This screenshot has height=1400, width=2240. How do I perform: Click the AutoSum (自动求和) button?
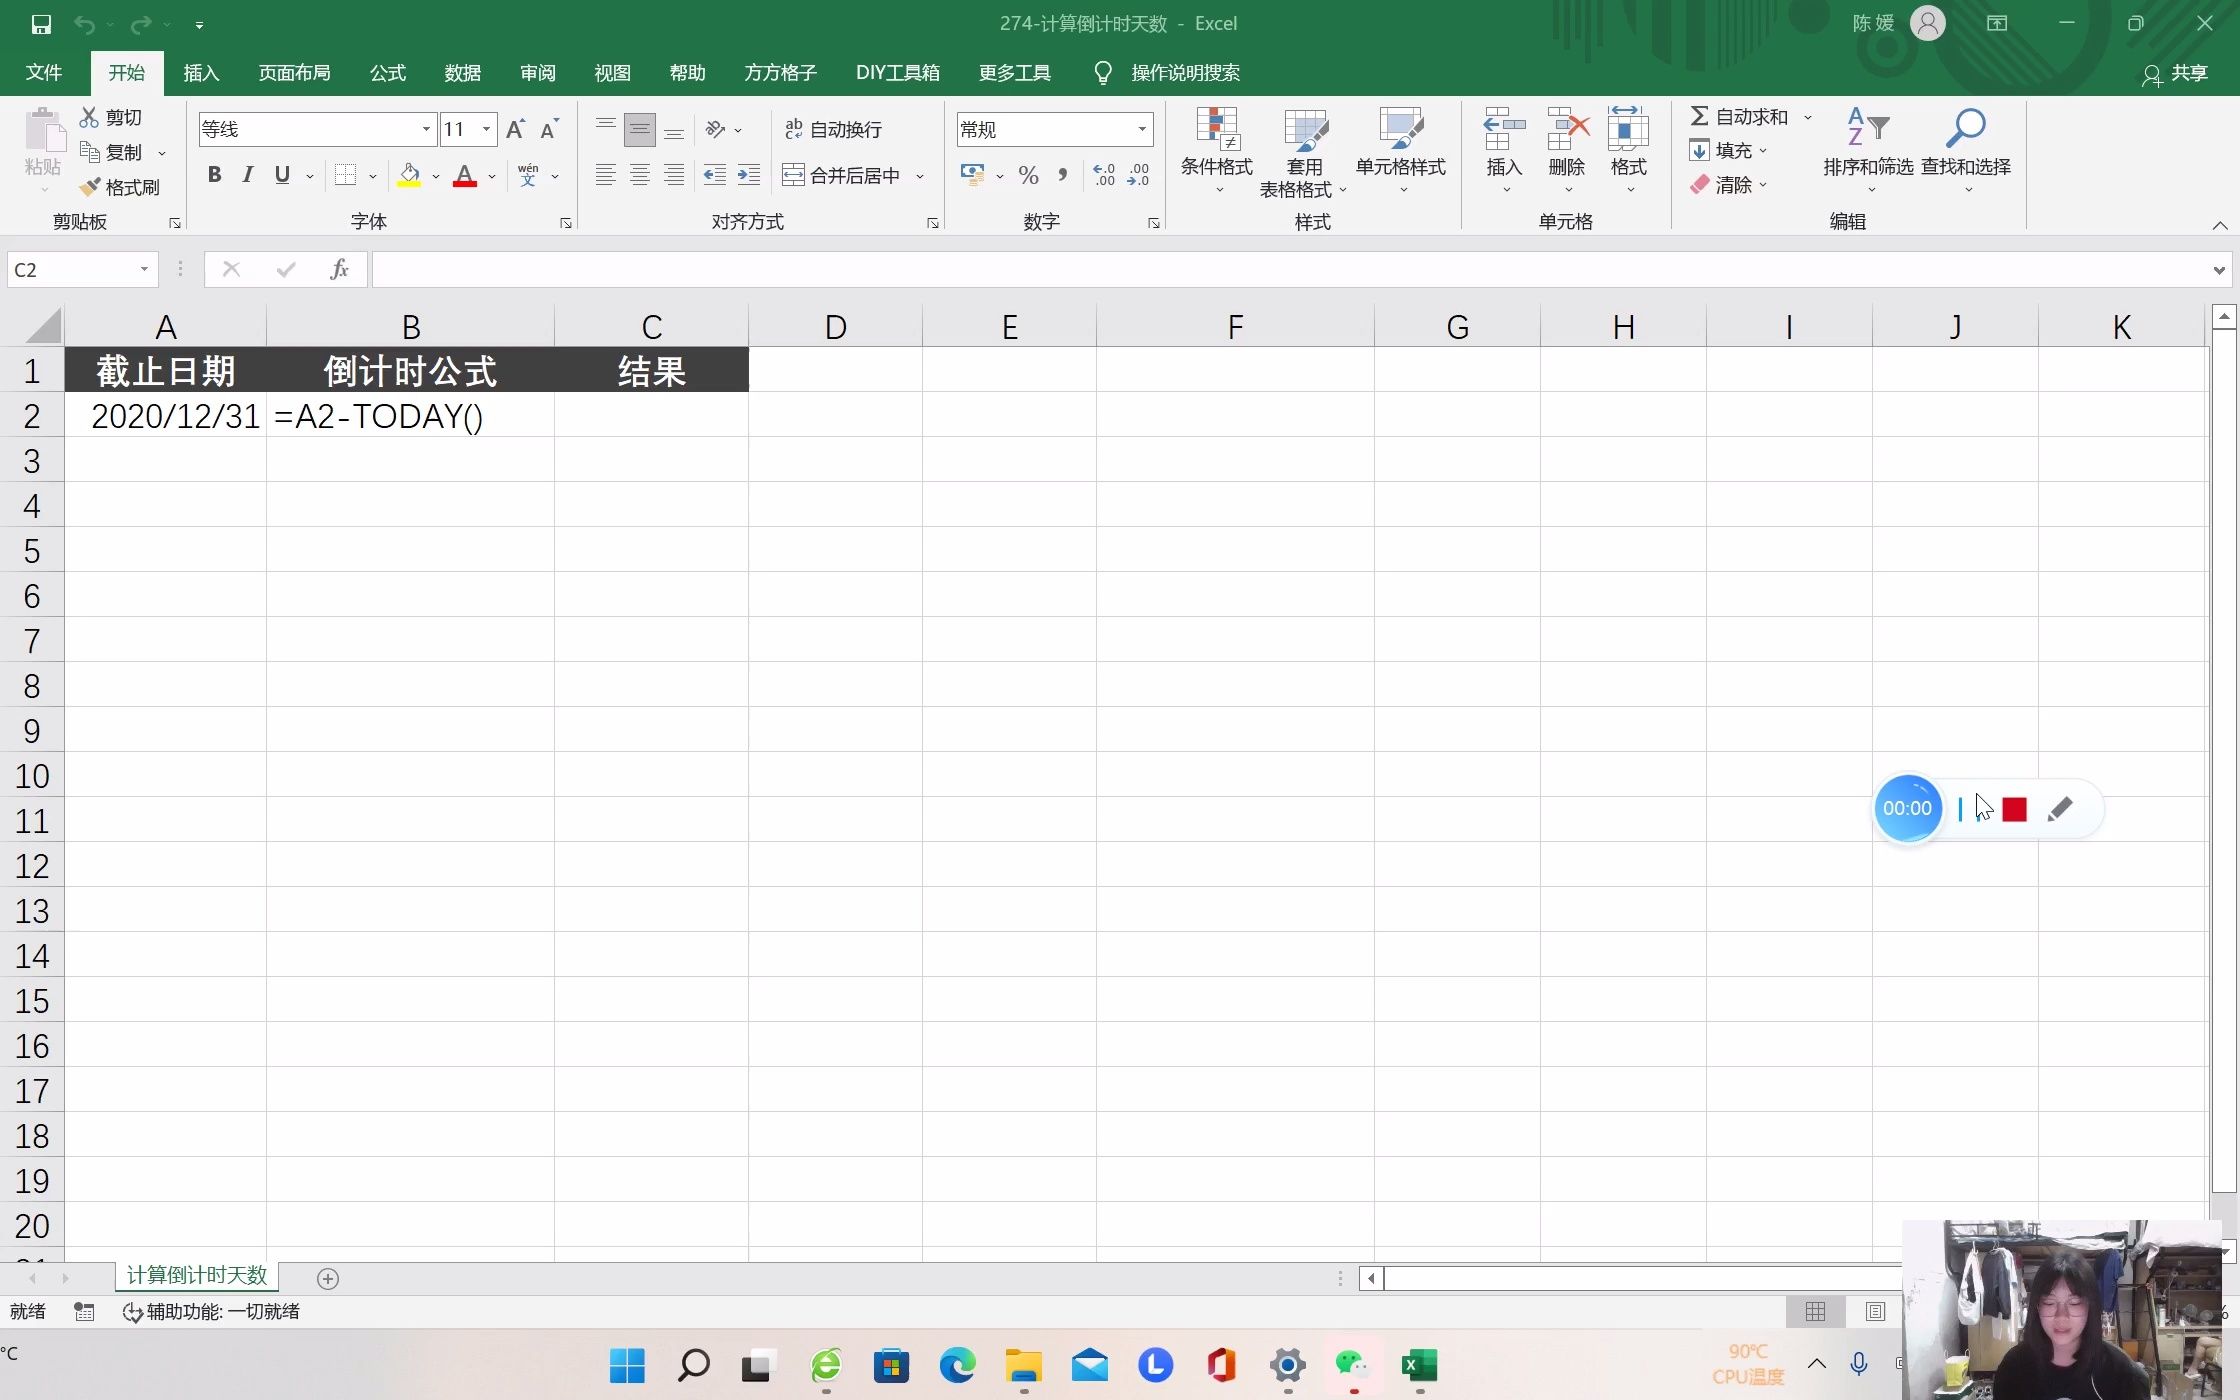click(x=1739, y=117)
